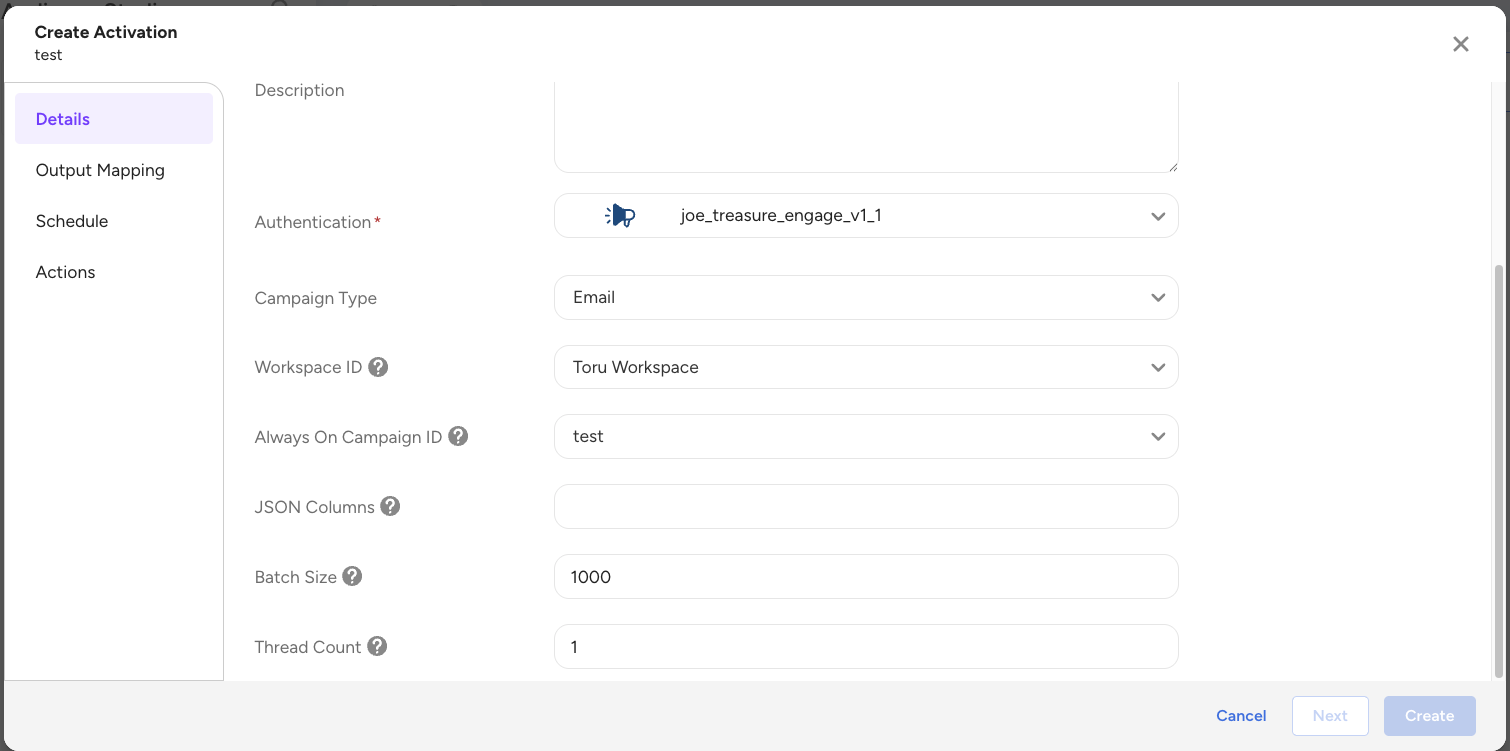
Task: Click the JSON Columns help icon
Action: click(x=390, y=506)
